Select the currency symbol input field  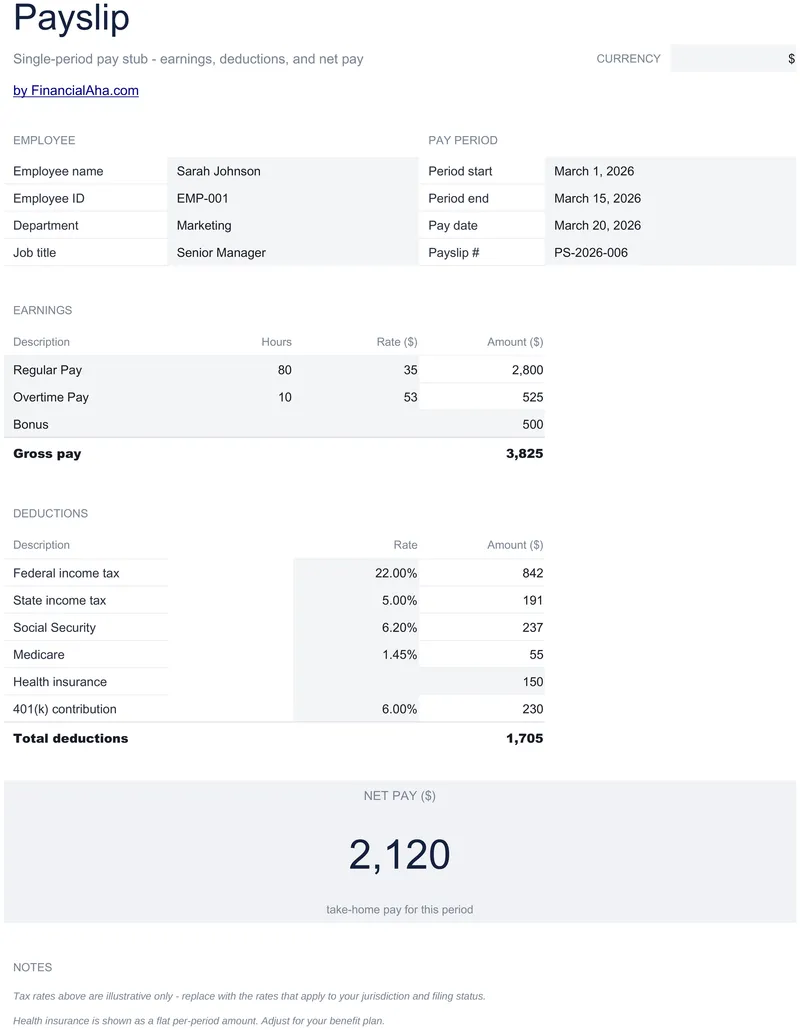pyautogui.click(x=733, y=58)
